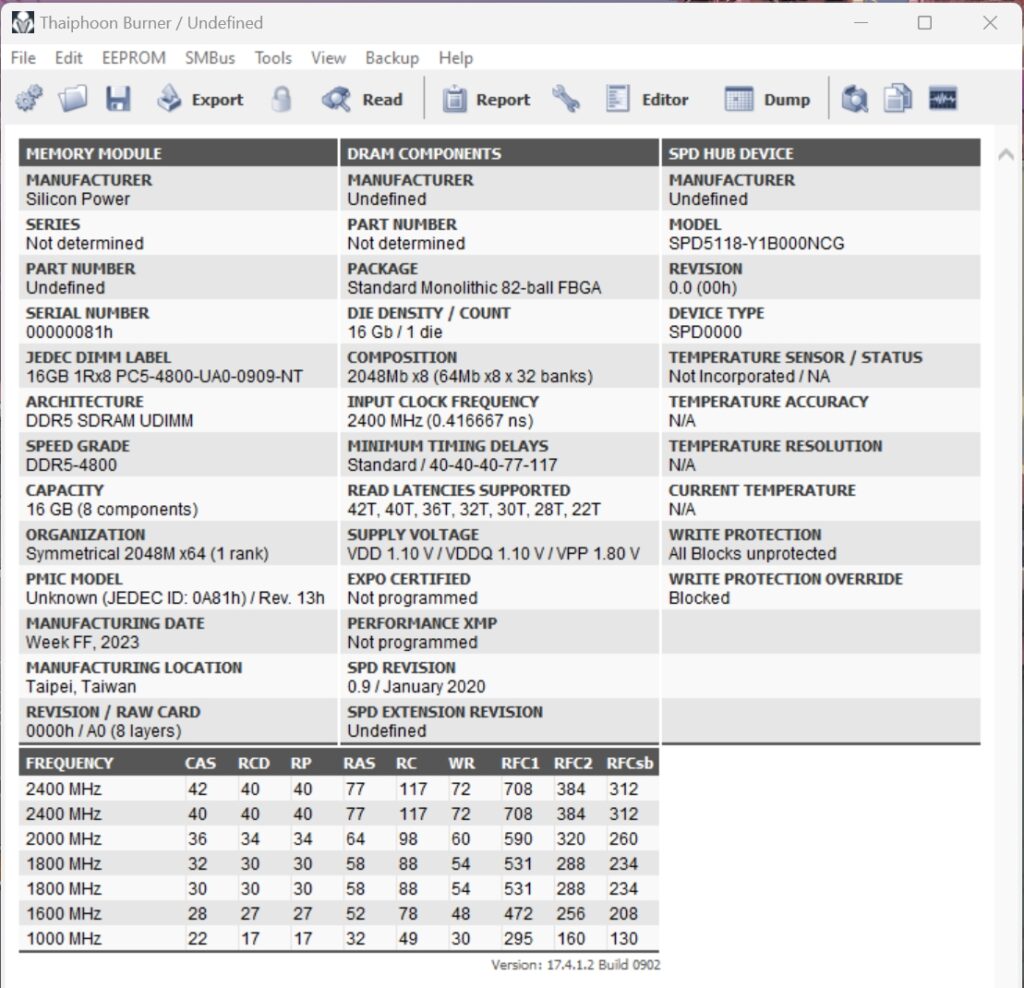Click '2048Mb x8 (64Mb x8 x 32 banks)' text
The image size is (1024, 988).
(x=470, y=377)
